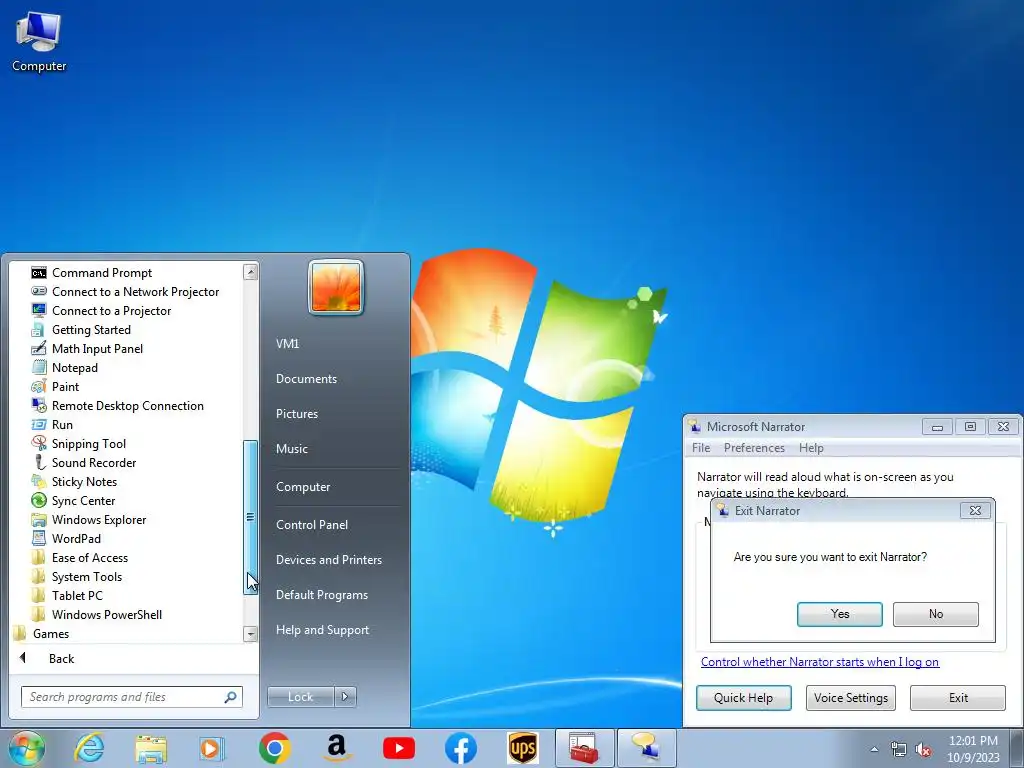The height and width of the screenshot is (768, 1024).
Task: Click the program list scroll up arrow
Action: pos(250,272)
